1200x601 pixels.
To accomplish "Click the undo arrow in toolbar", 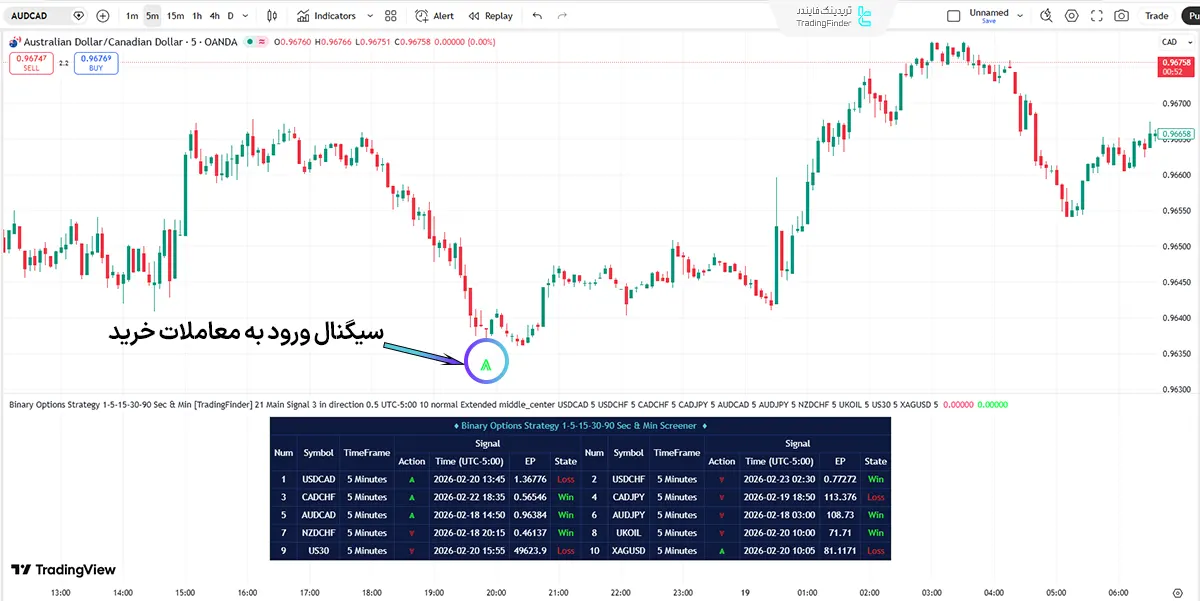I will (x=538, y=16).
